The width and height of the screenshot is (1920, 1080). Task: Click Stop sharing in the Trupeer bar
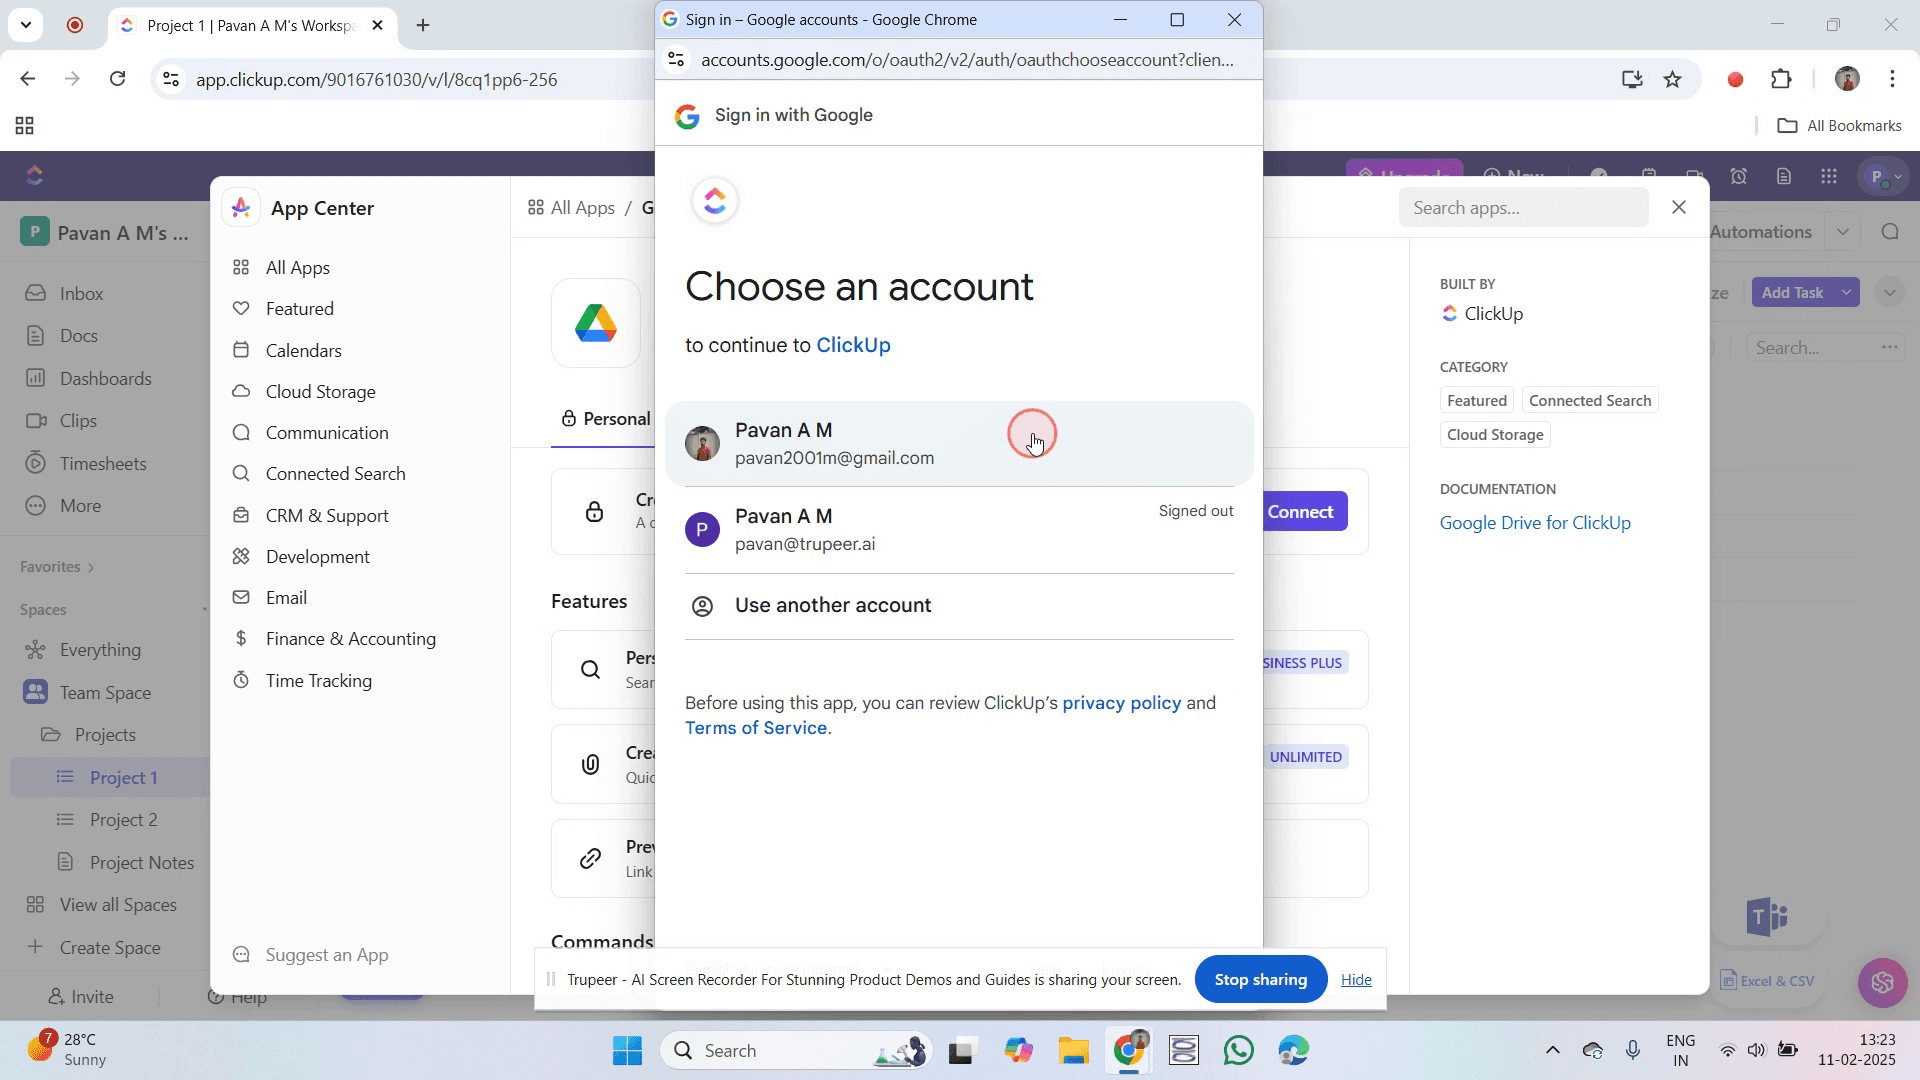(x=1260, y=980)
